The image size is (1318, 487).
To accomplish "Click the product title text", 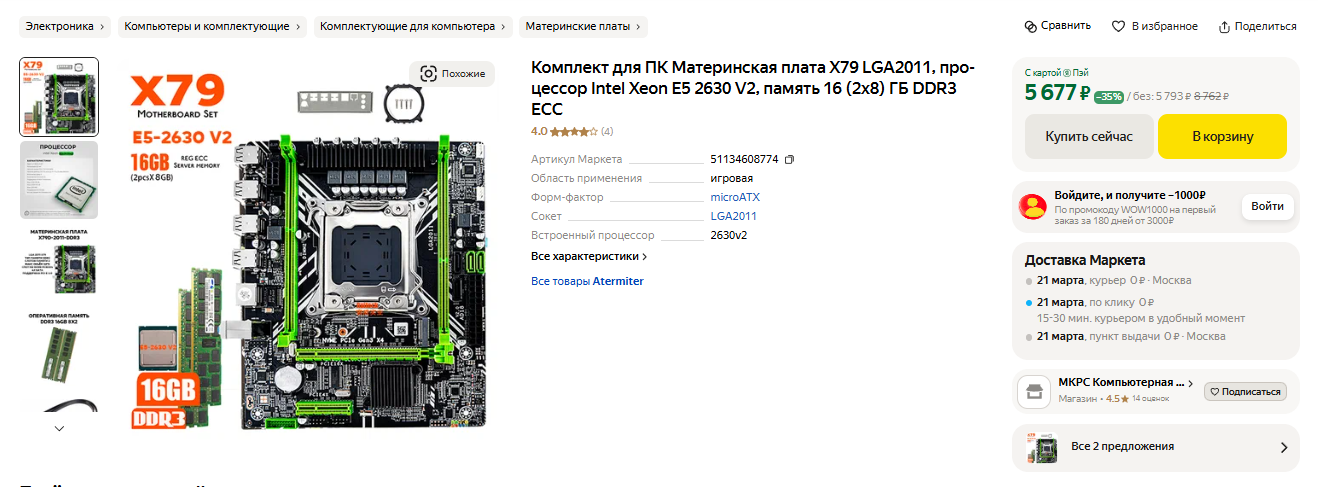I will (752, 88).
